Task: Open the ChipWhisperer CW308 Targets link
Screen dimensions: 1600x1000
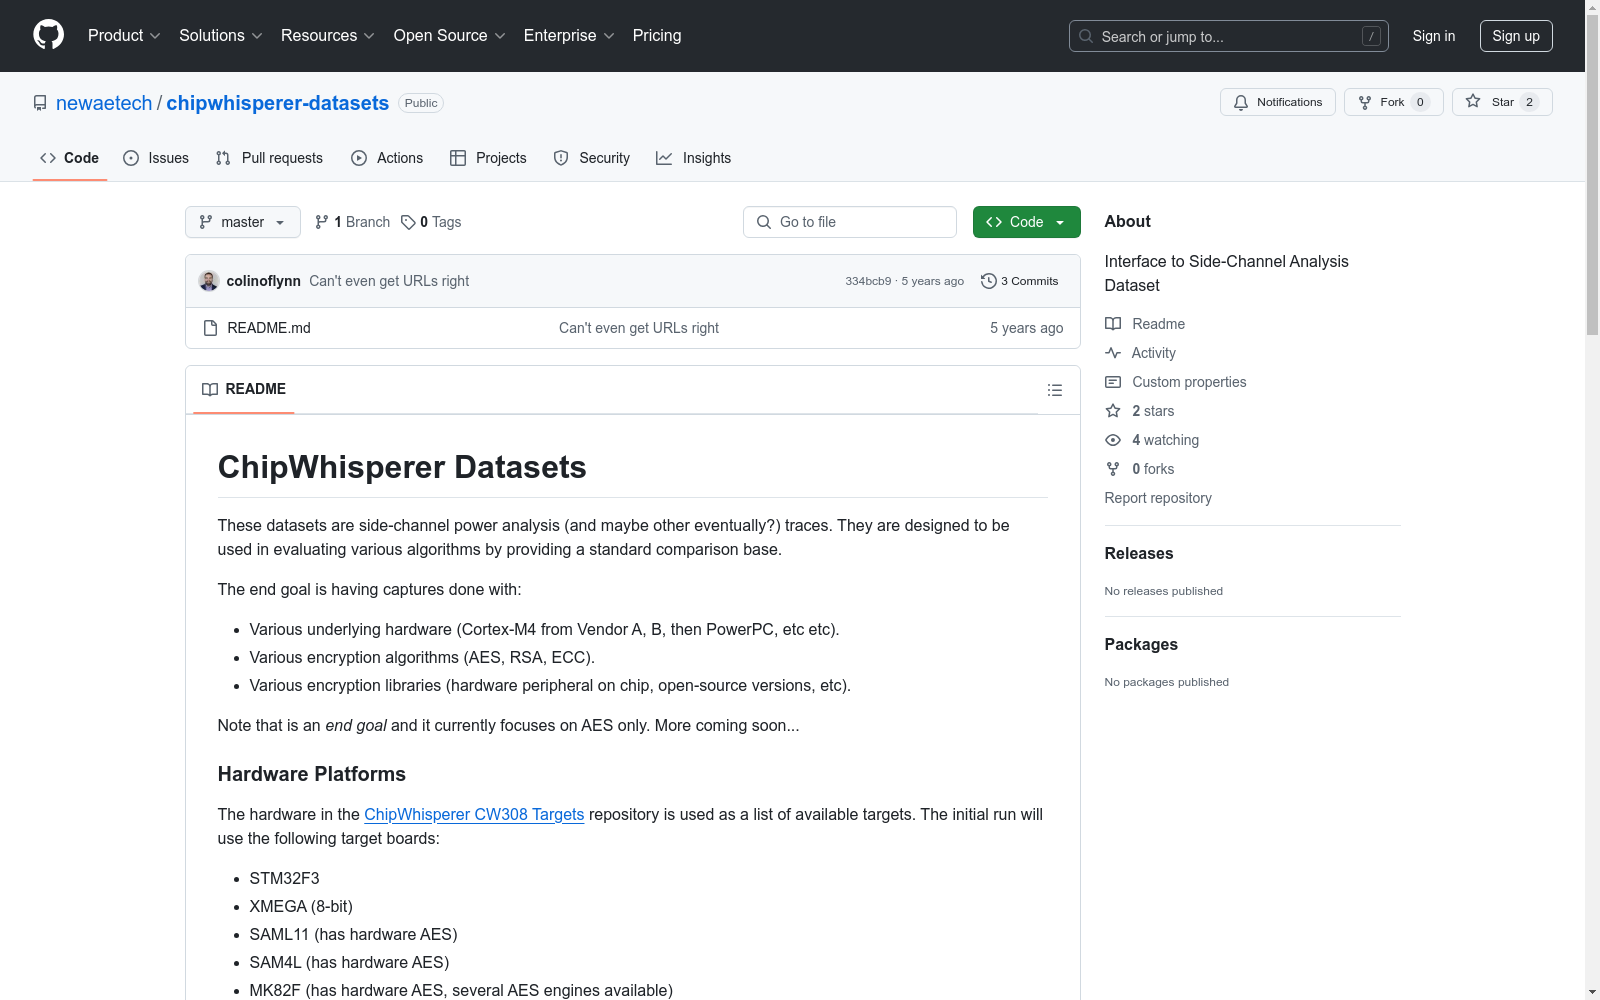Action: (474, 814)
